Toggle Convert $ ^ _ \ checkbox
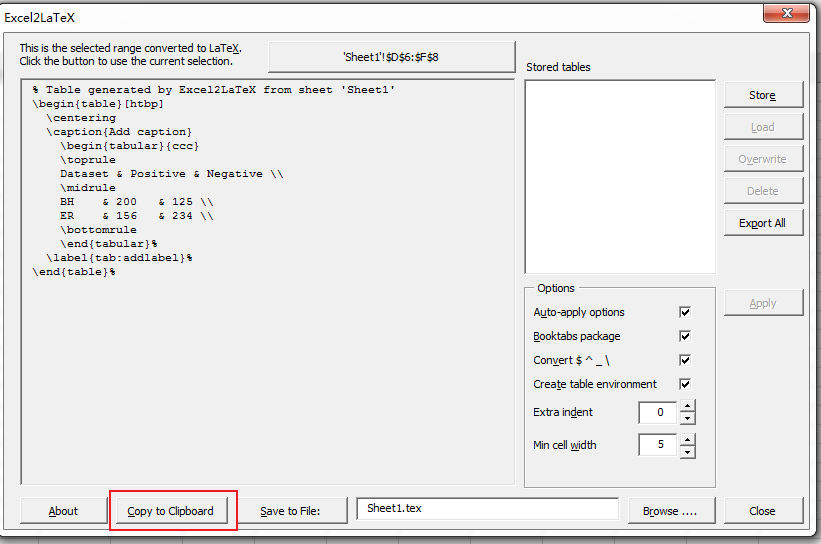Image resolution: width=821 pixels, height=544 pixels. pos(685,360)
